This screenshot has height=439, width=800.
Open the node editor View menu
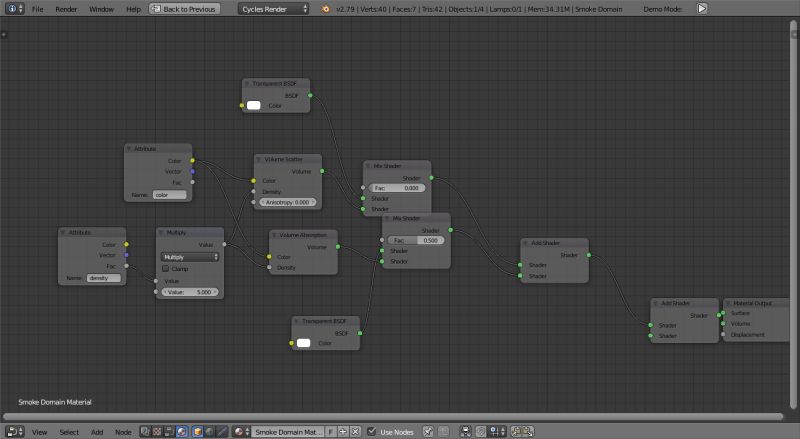pos(39,432)
